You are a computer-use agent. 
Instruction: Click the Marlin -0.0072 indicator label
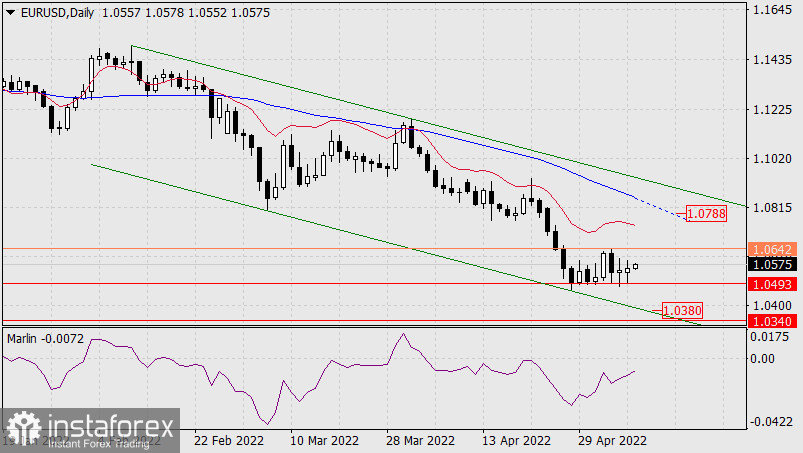pos(46,339)
